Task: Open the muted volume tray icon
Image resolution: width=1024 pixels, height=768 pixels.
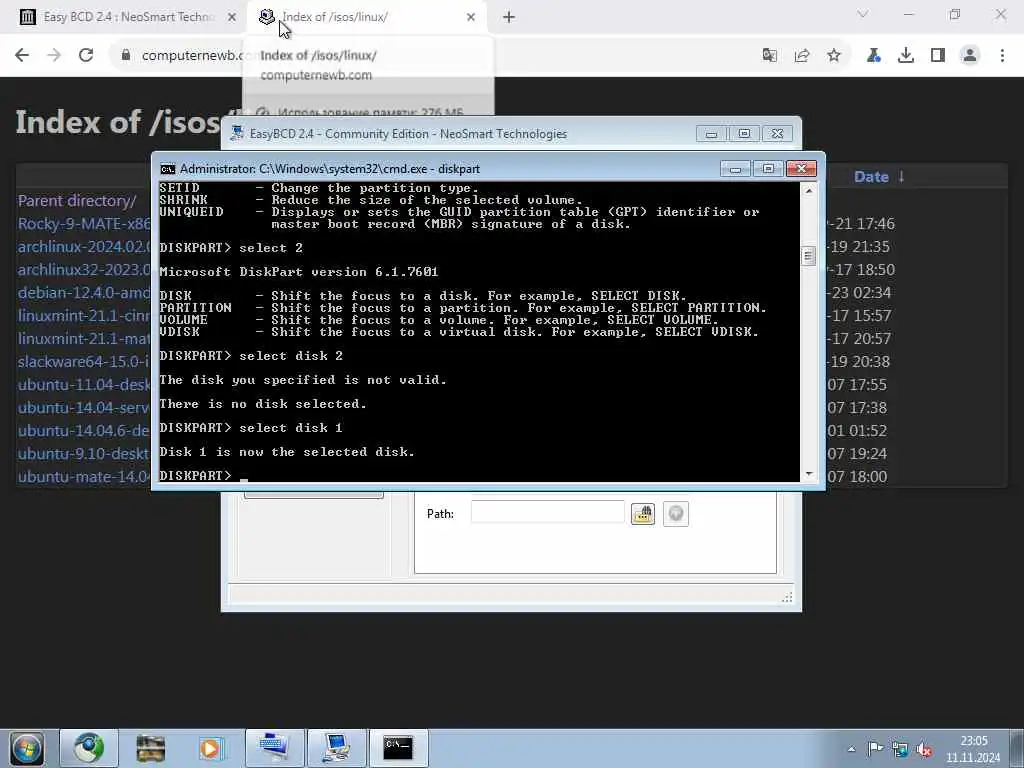Action: point(924,749)
